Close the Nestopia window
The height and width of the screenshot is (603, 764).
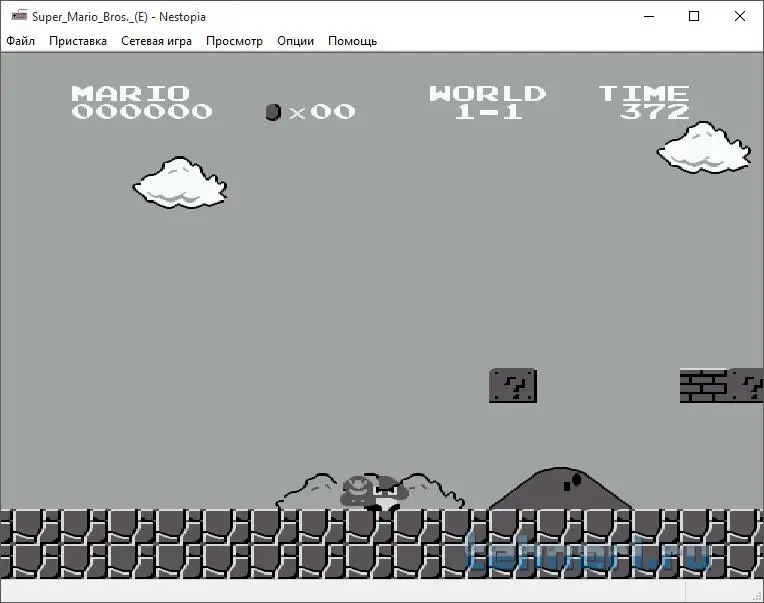click(x=740, y=16)
